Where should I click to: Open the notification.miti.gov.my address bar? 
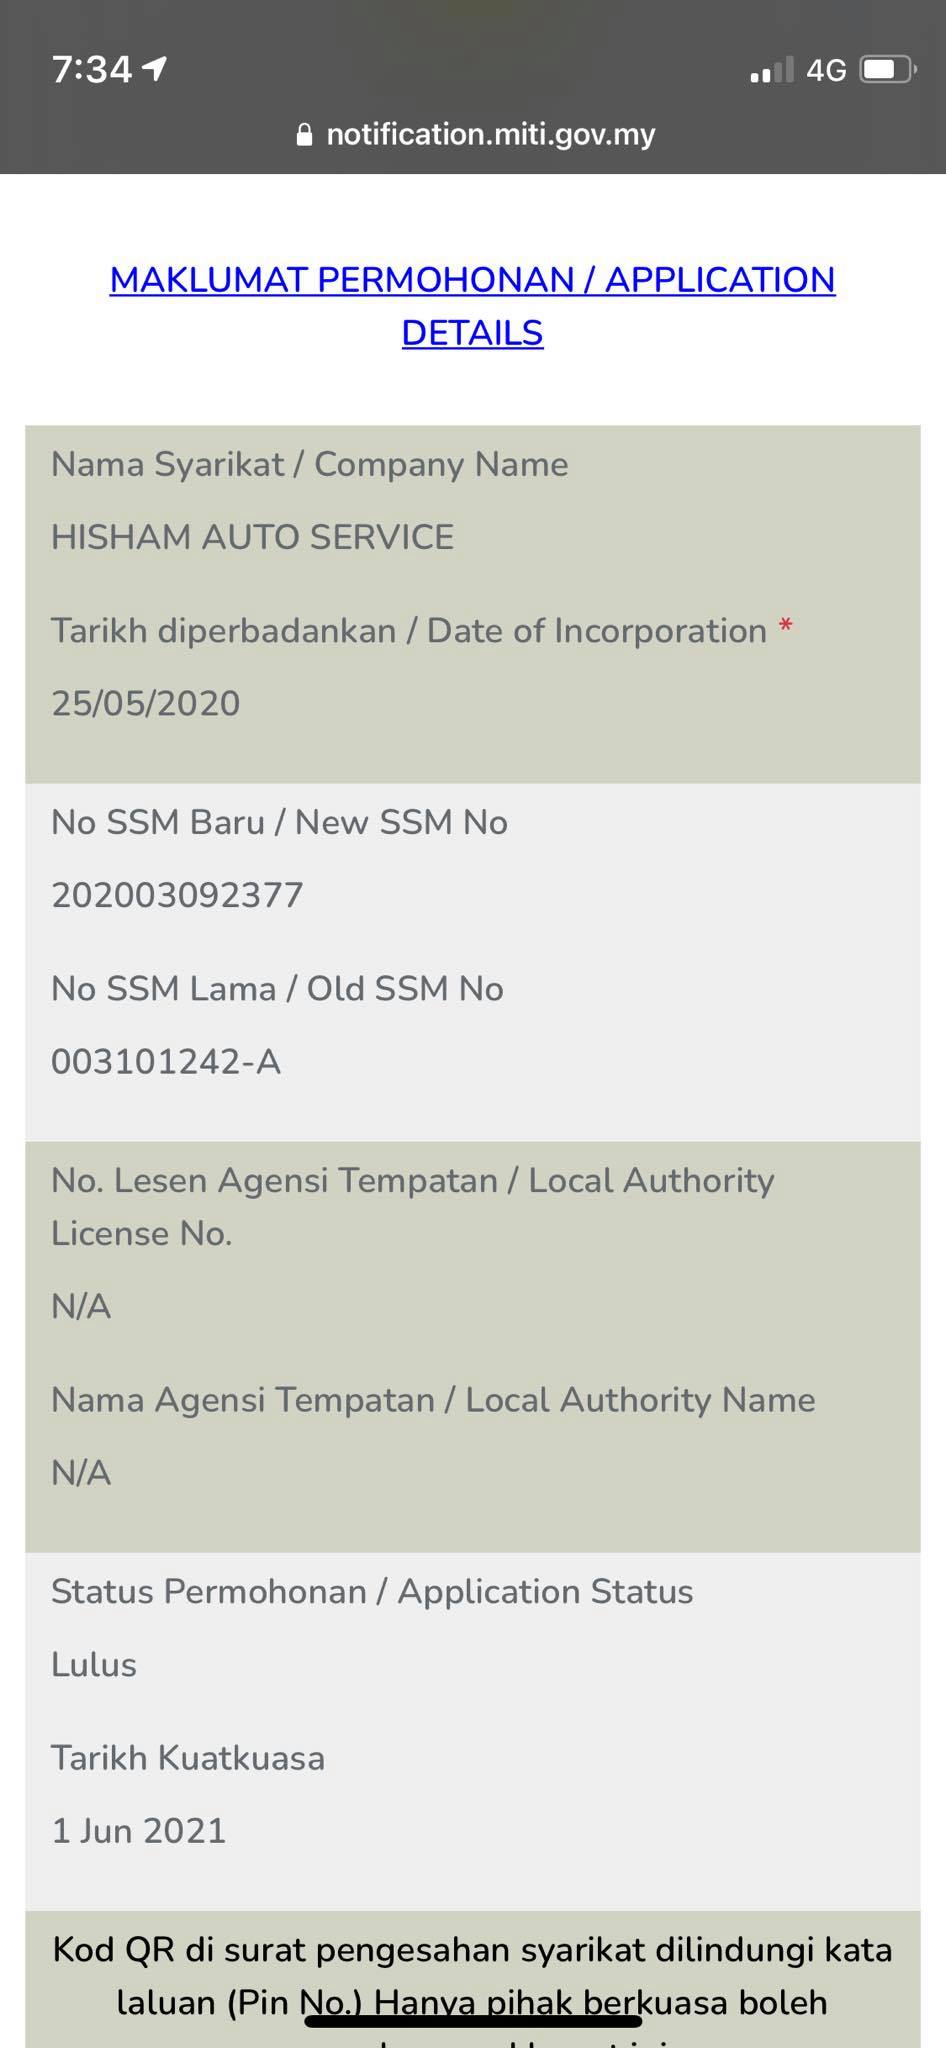tap(475, 134)
